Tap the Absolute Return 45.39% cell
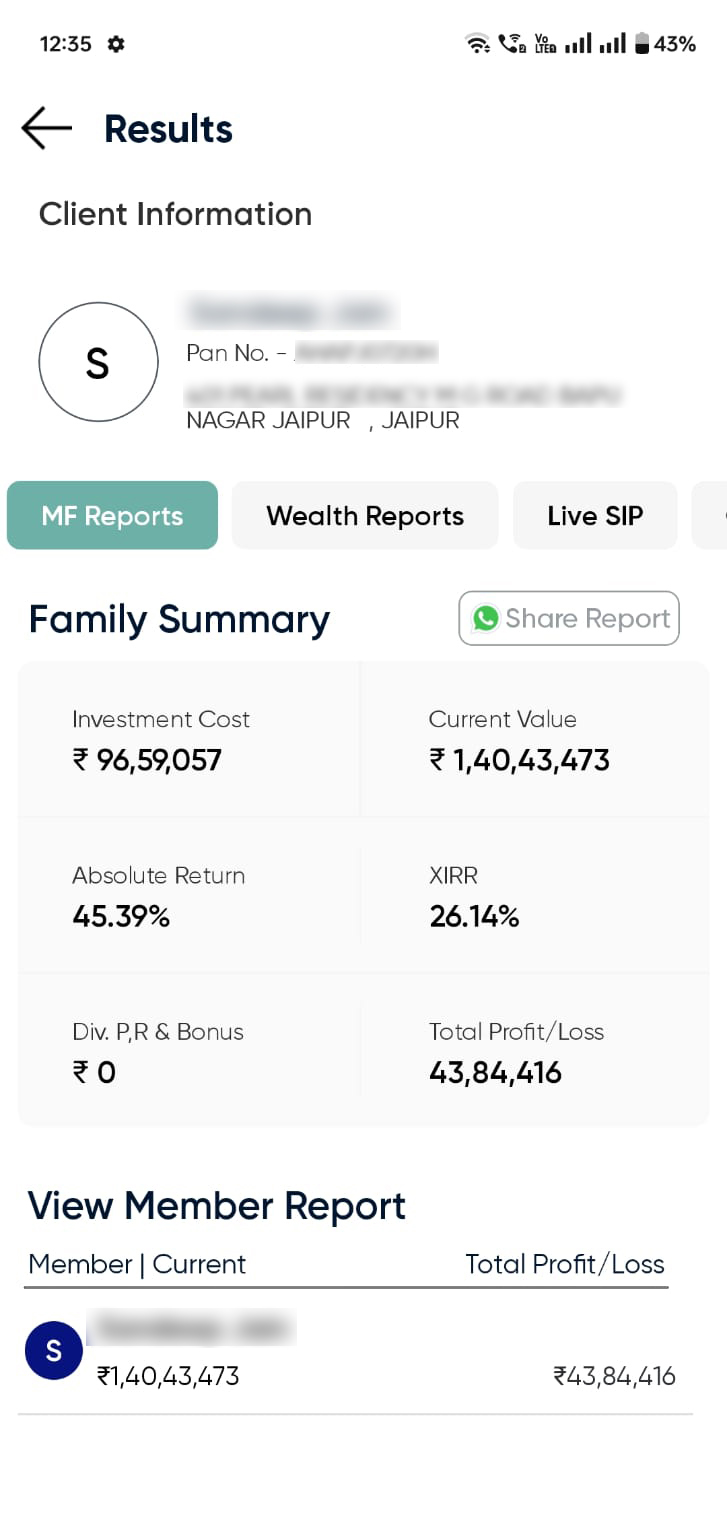This screenshot has width=727, height=1524. click(x=188, y=897)
